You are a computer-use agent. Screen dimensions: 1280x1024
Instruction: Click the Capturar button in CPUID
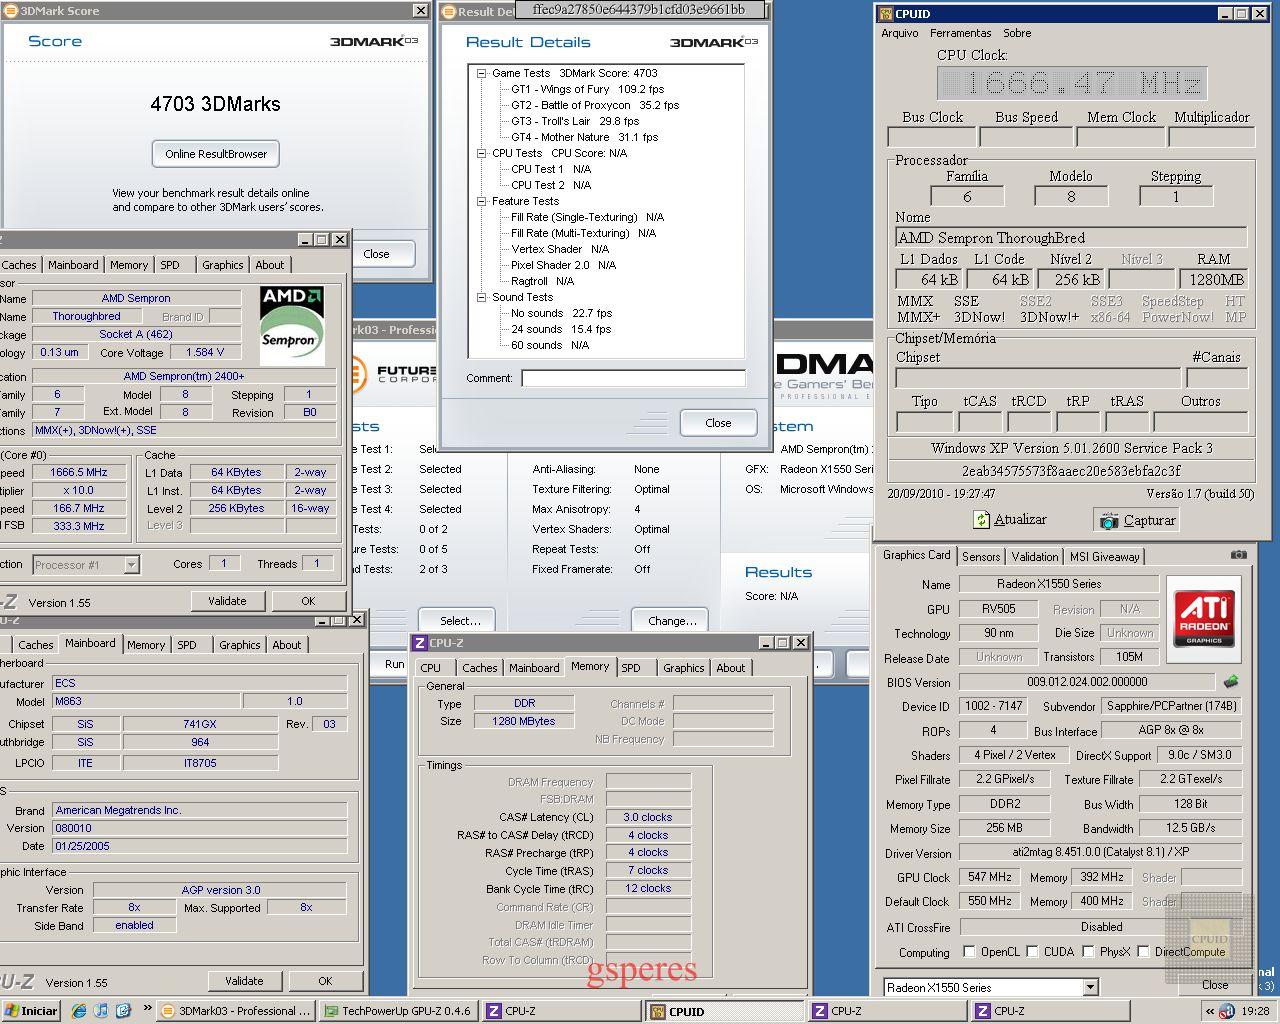click(x=1137, y=520)
